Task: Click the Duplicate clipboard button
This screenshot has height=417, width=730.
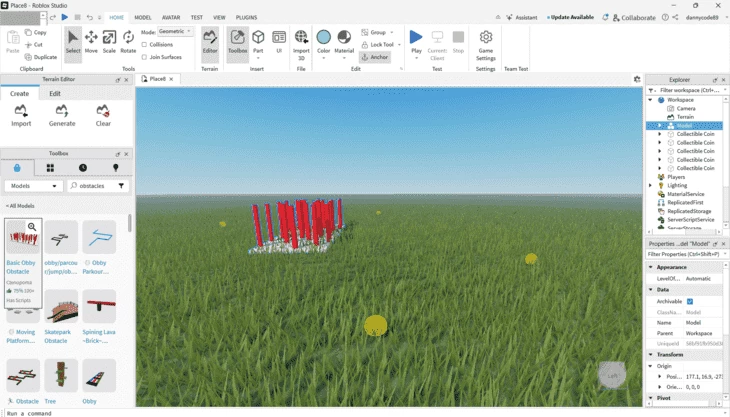Action: (41, 57)
